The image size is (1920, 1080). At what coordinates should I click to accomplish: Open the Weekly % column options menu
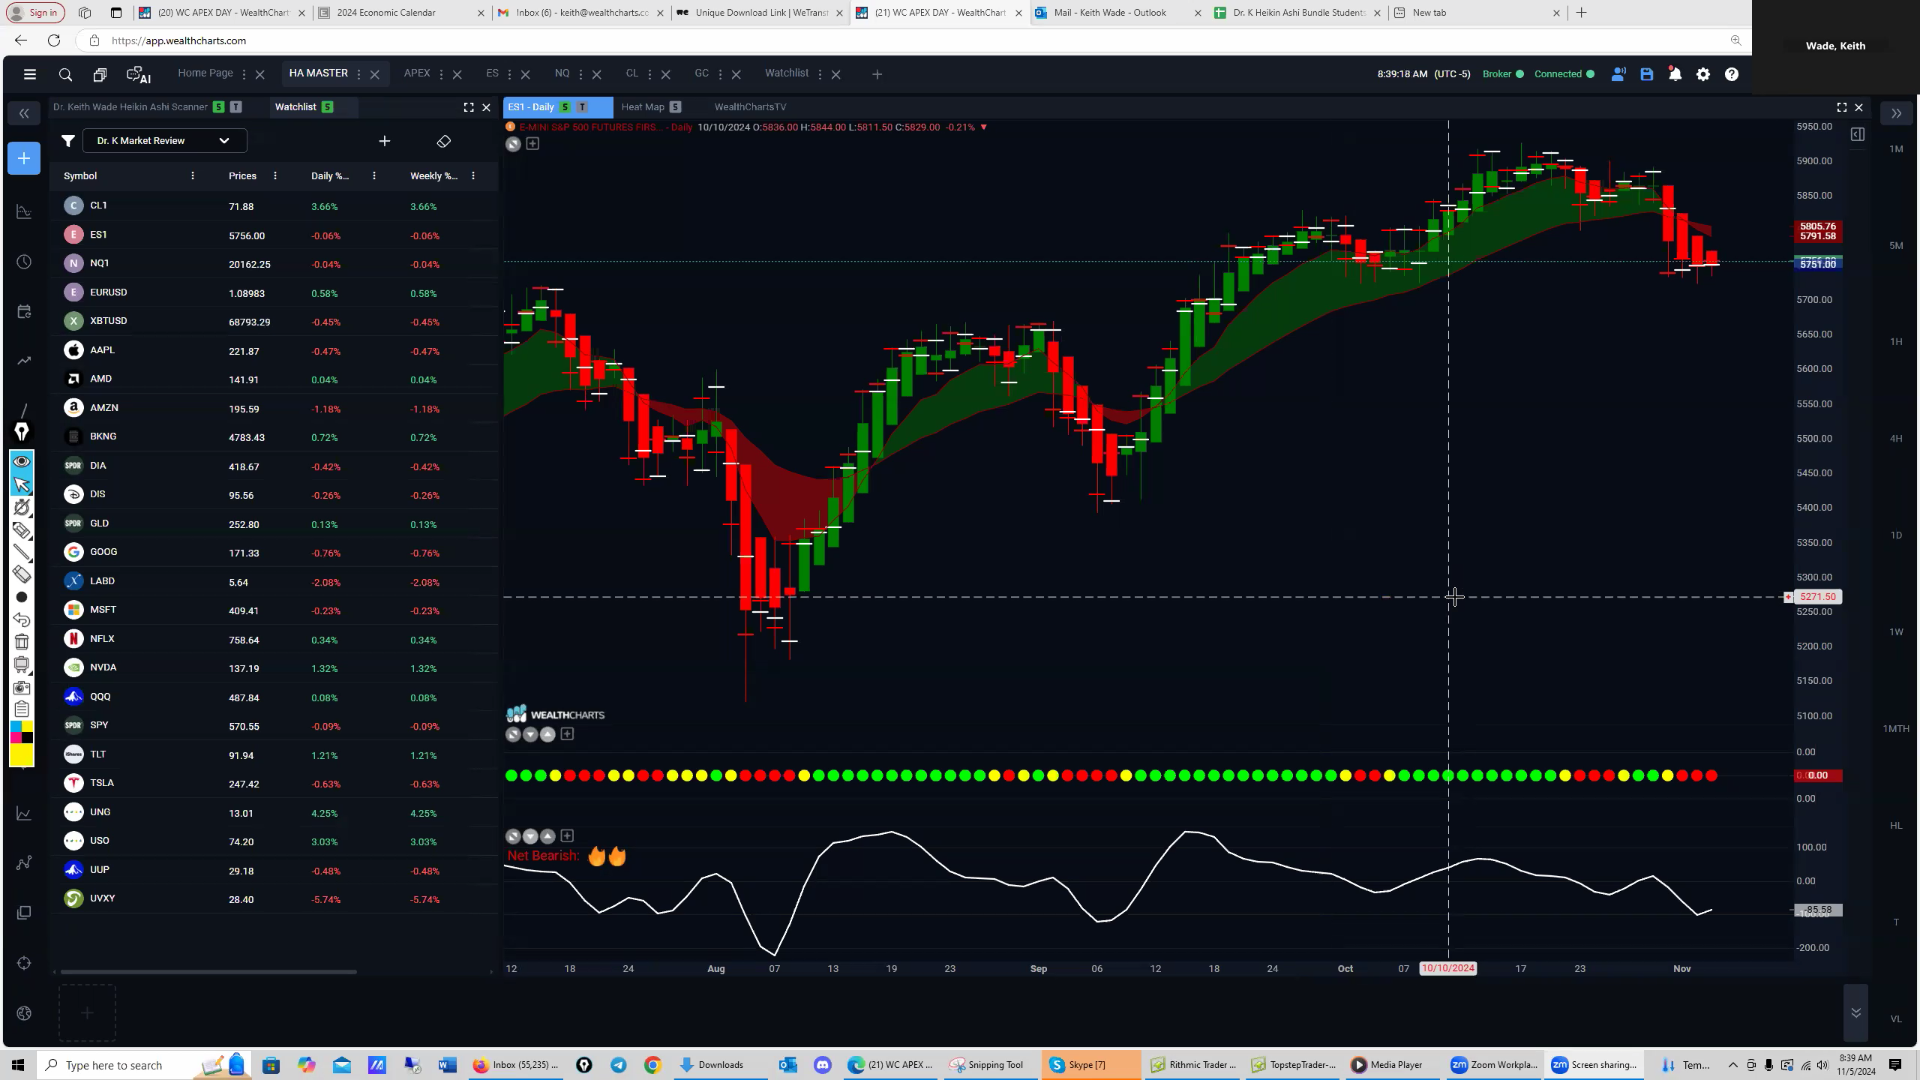(x=473, y=176)
